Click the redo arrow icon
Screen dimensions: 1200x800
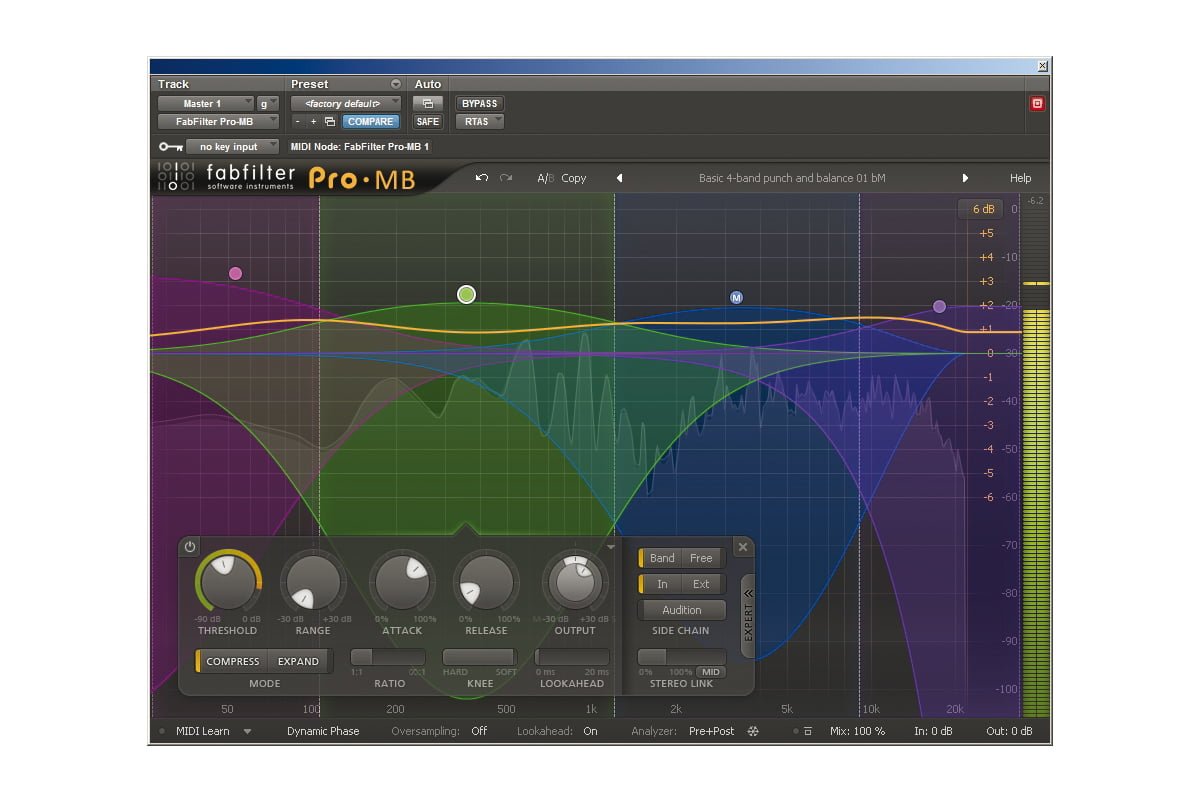coord(506,178)
